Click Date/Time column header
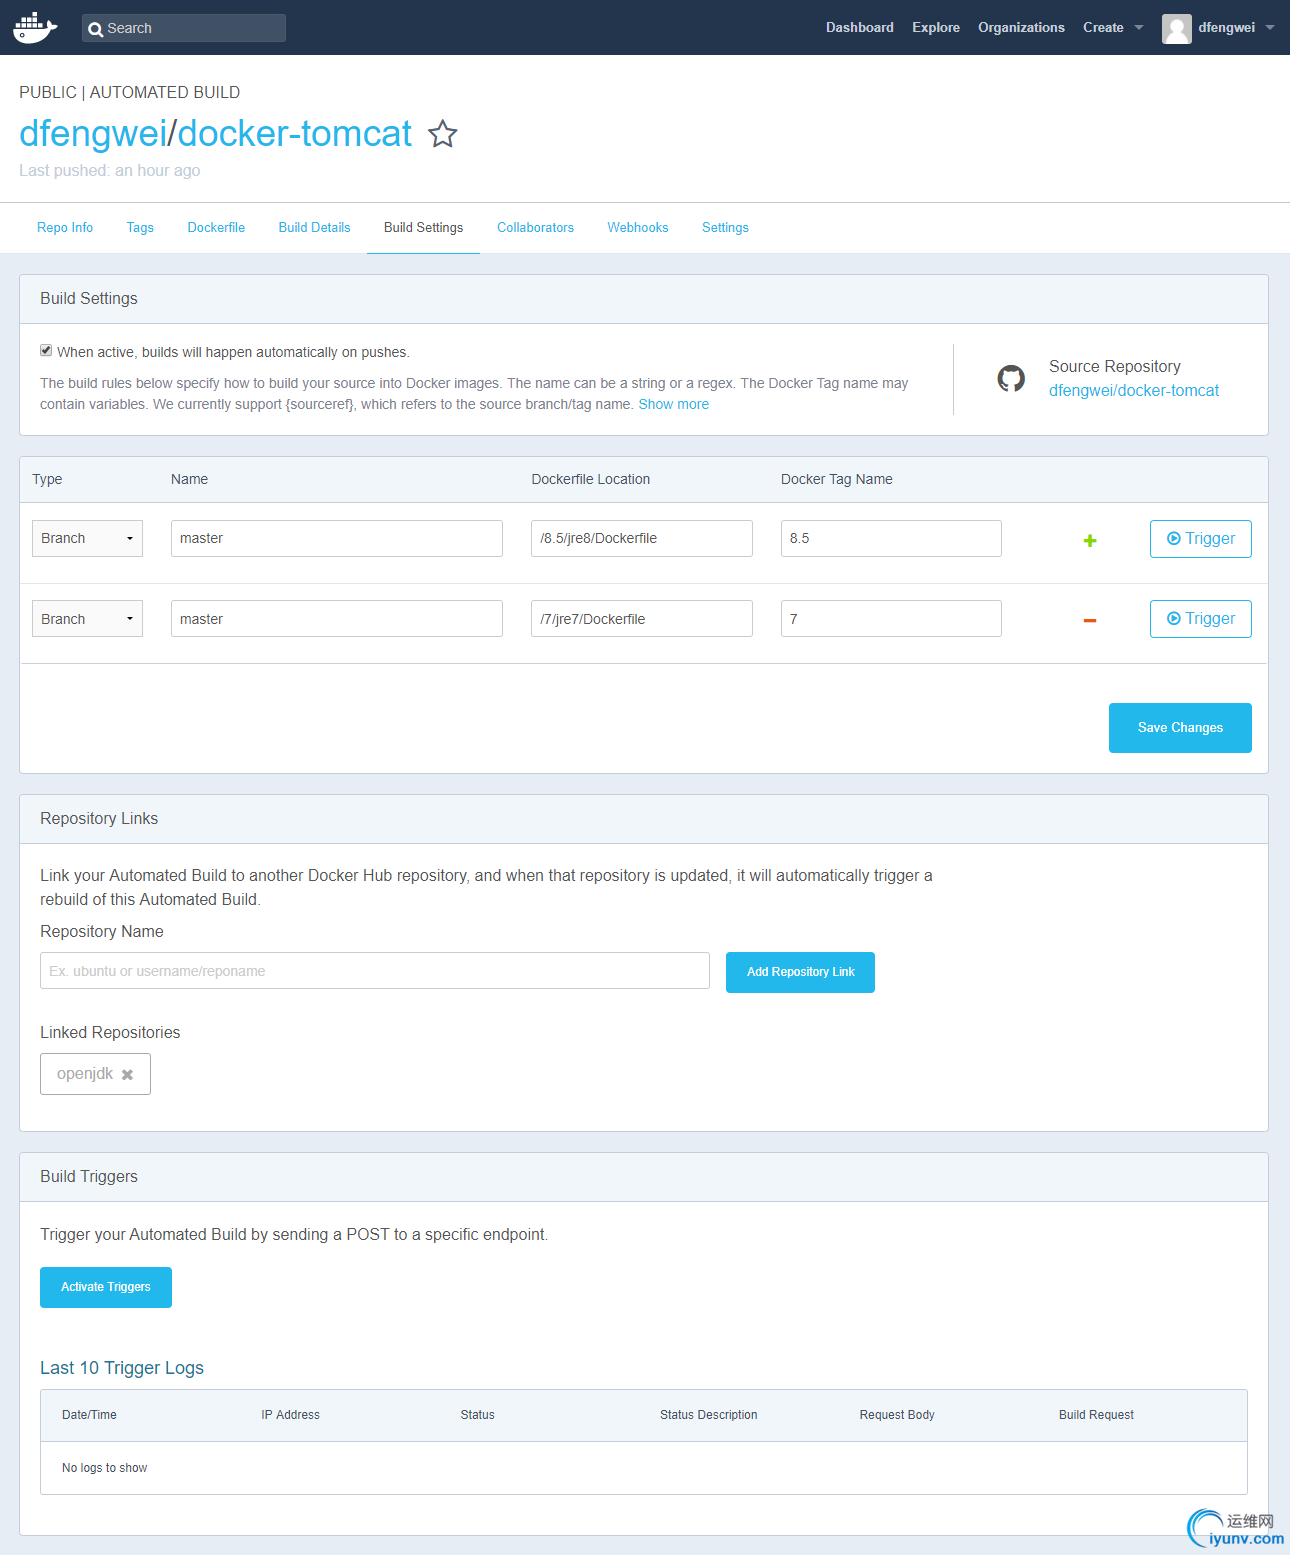This screenshot has width=1290, height=1555. (89, 1415)
